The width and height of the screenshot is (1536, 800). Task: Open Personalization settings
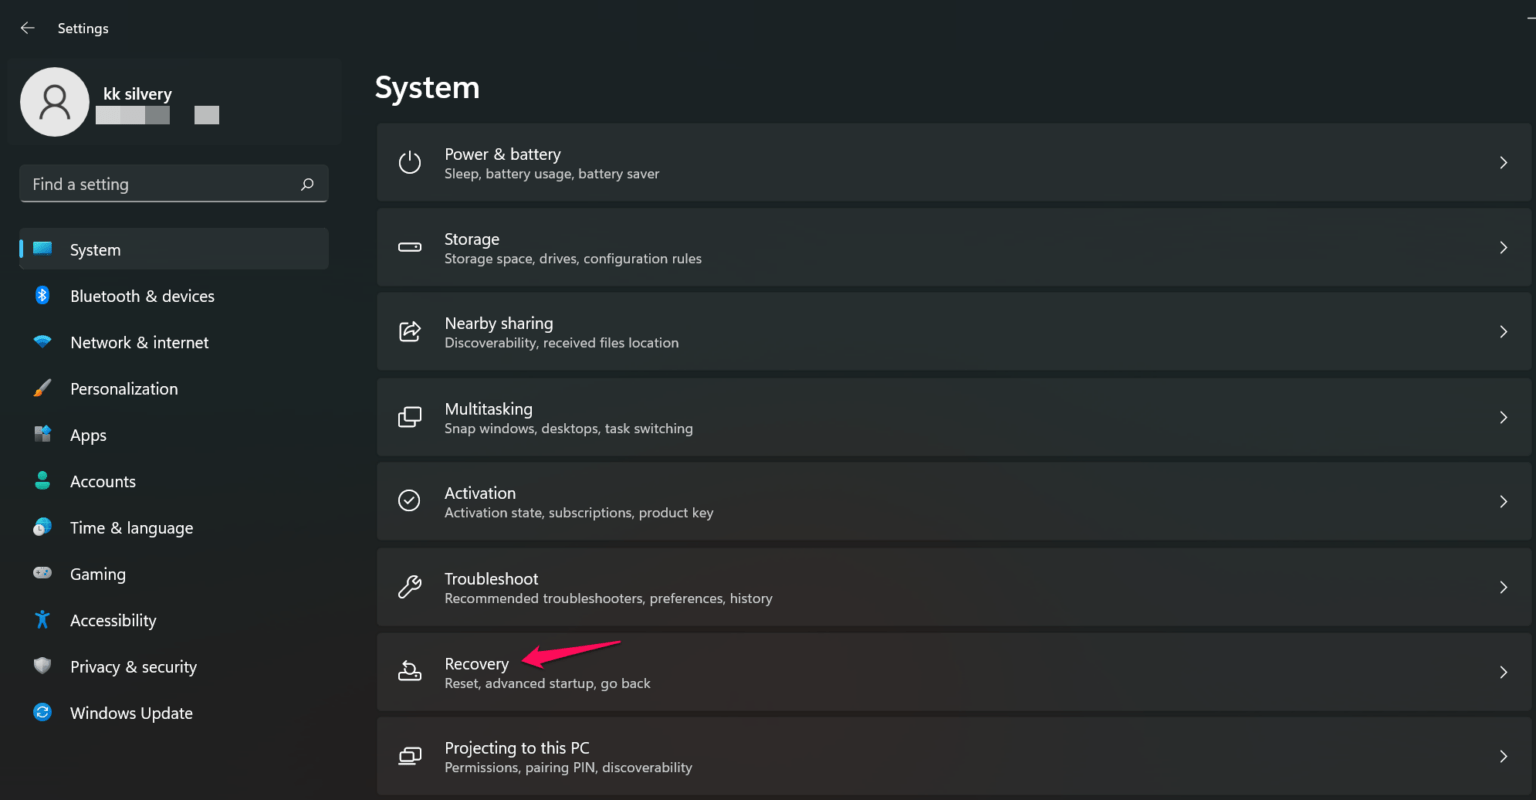(124, 388)
